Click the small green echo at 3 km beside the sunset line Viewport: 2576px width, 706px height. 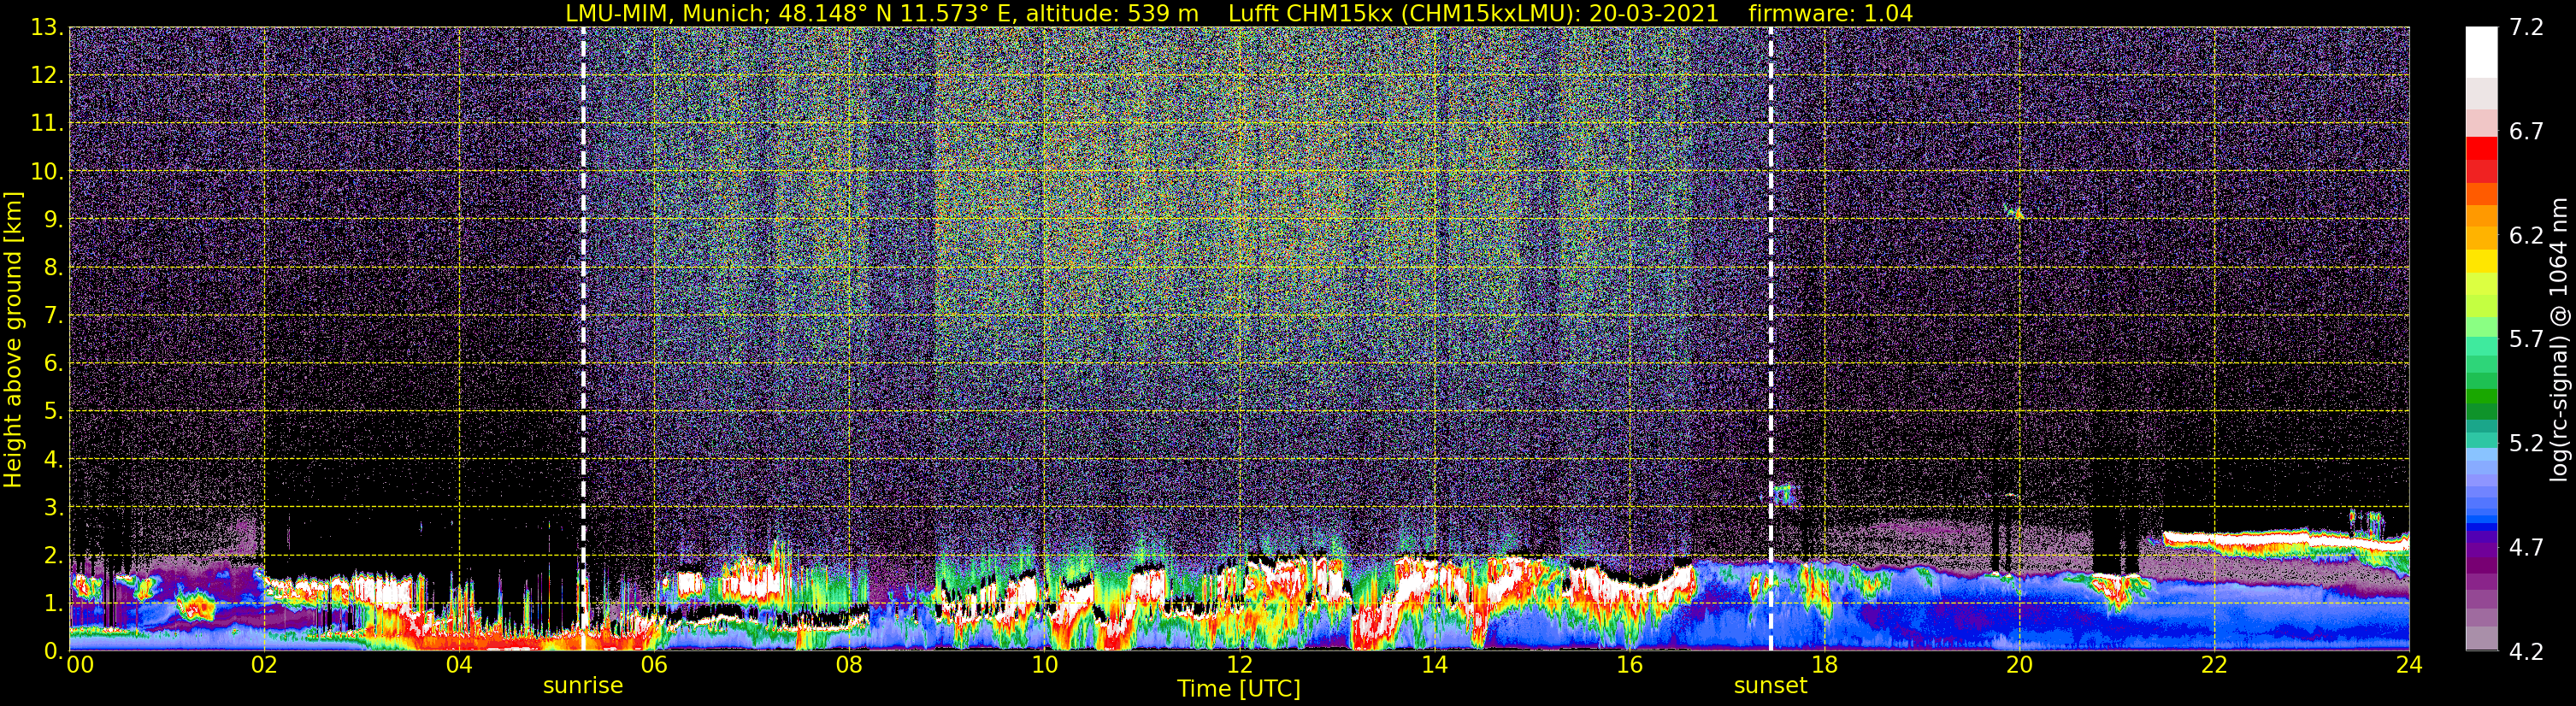(x=1784, y=494)
